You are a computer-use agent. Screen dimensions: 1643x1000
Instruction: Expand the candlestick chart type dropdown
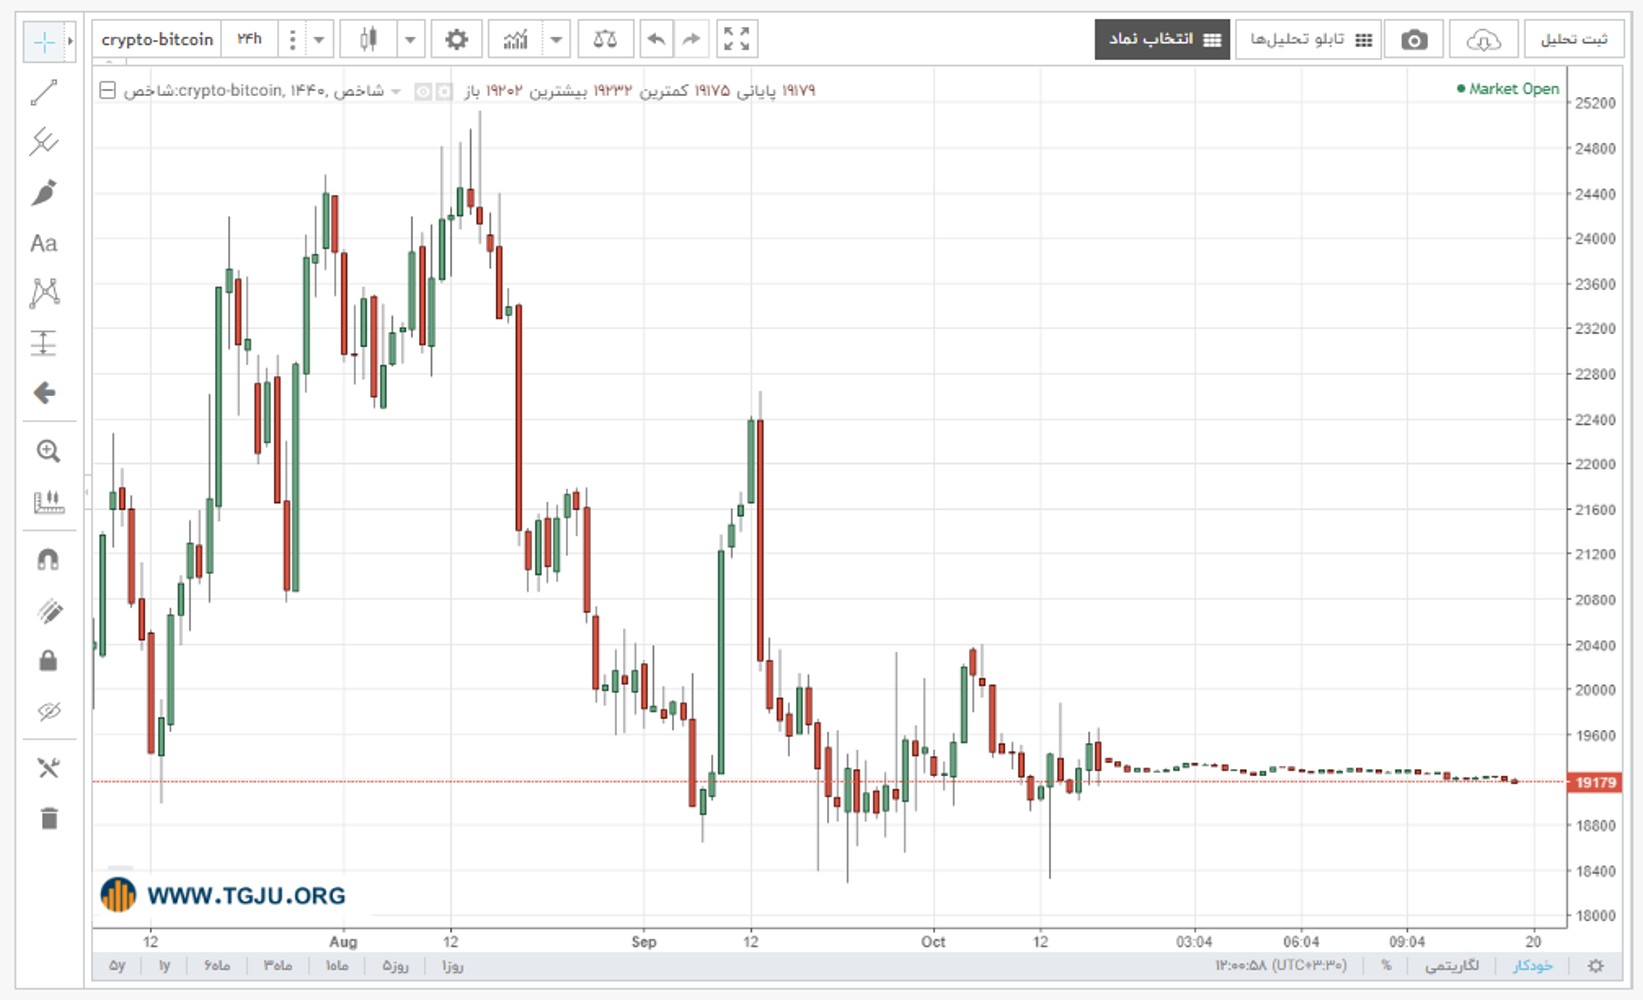(x=410, y=39)
